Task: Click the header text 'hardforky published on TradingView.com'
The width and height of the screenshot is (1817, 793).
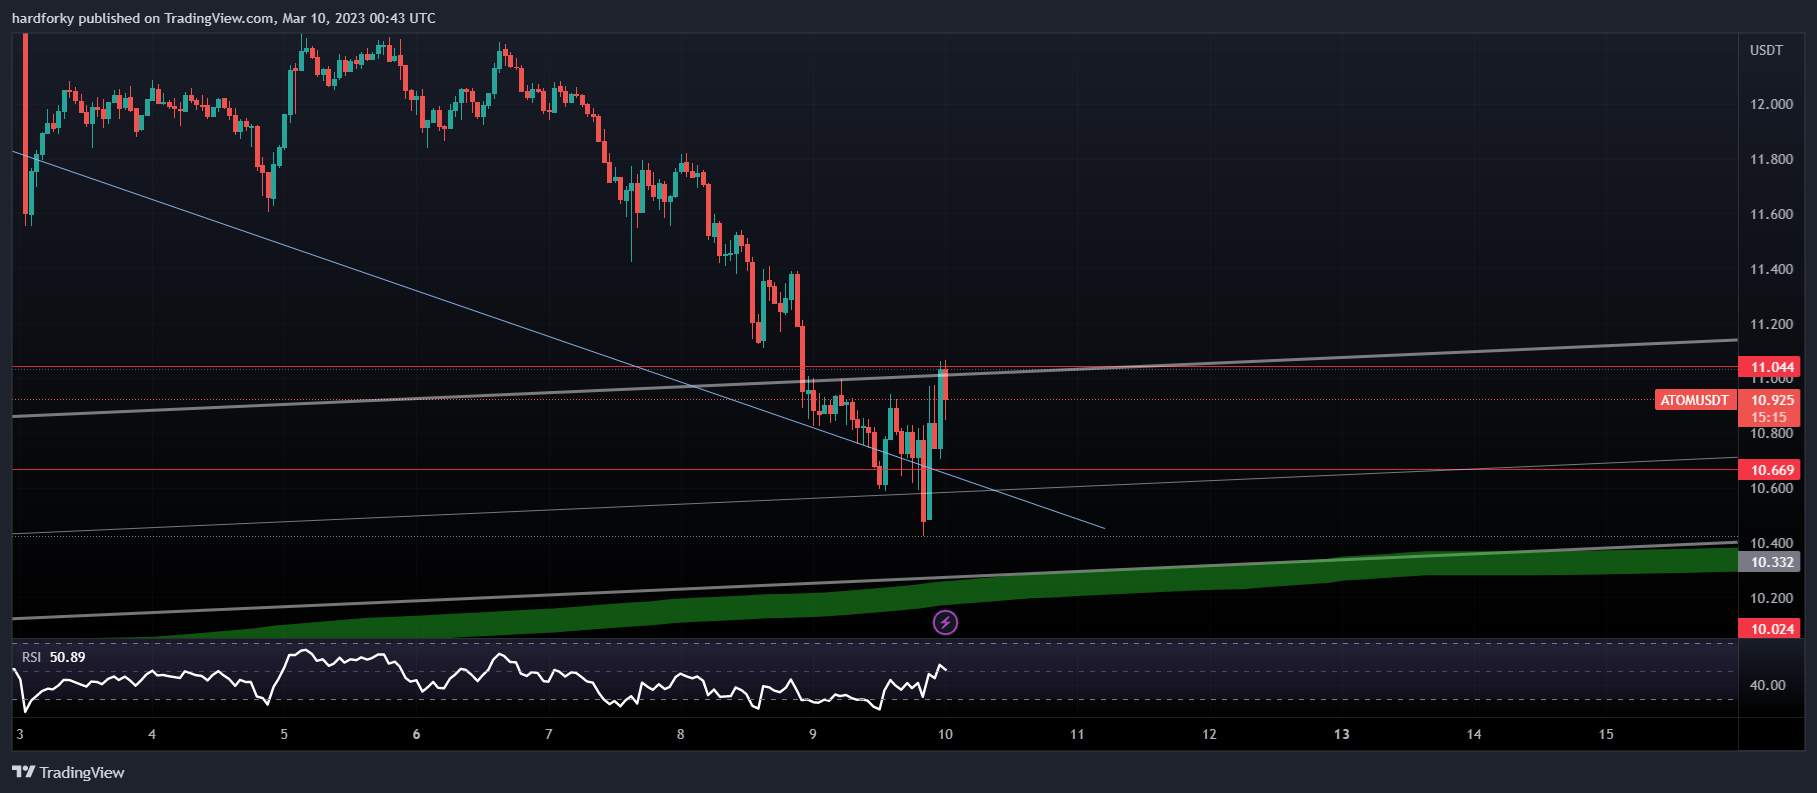Action: (142, 18)
